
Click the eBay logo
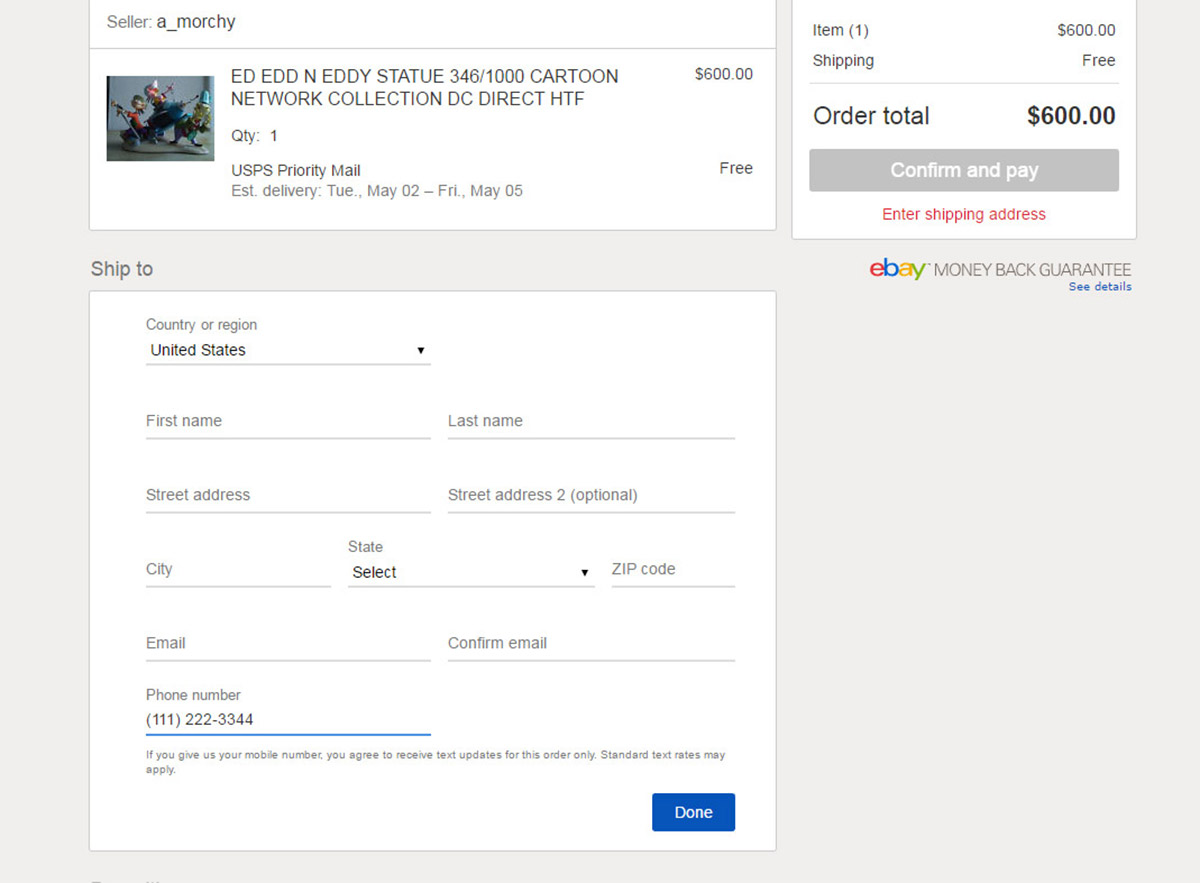898,269
